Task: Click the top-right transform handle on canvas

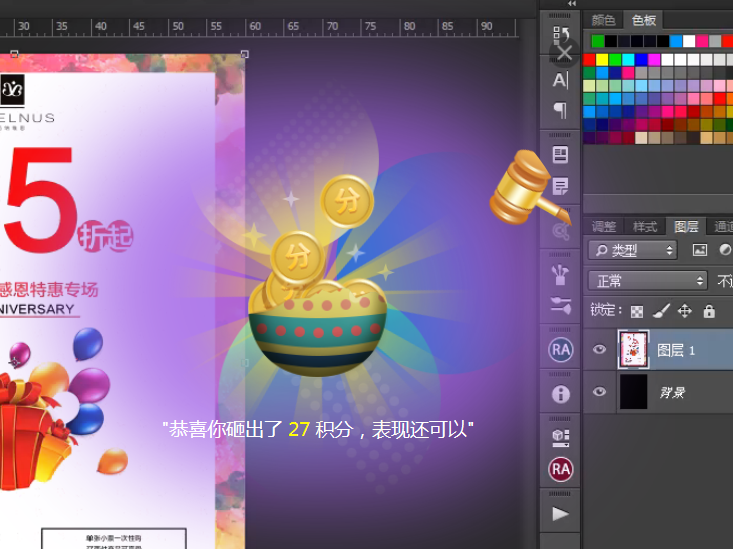Action: point(244,54)
